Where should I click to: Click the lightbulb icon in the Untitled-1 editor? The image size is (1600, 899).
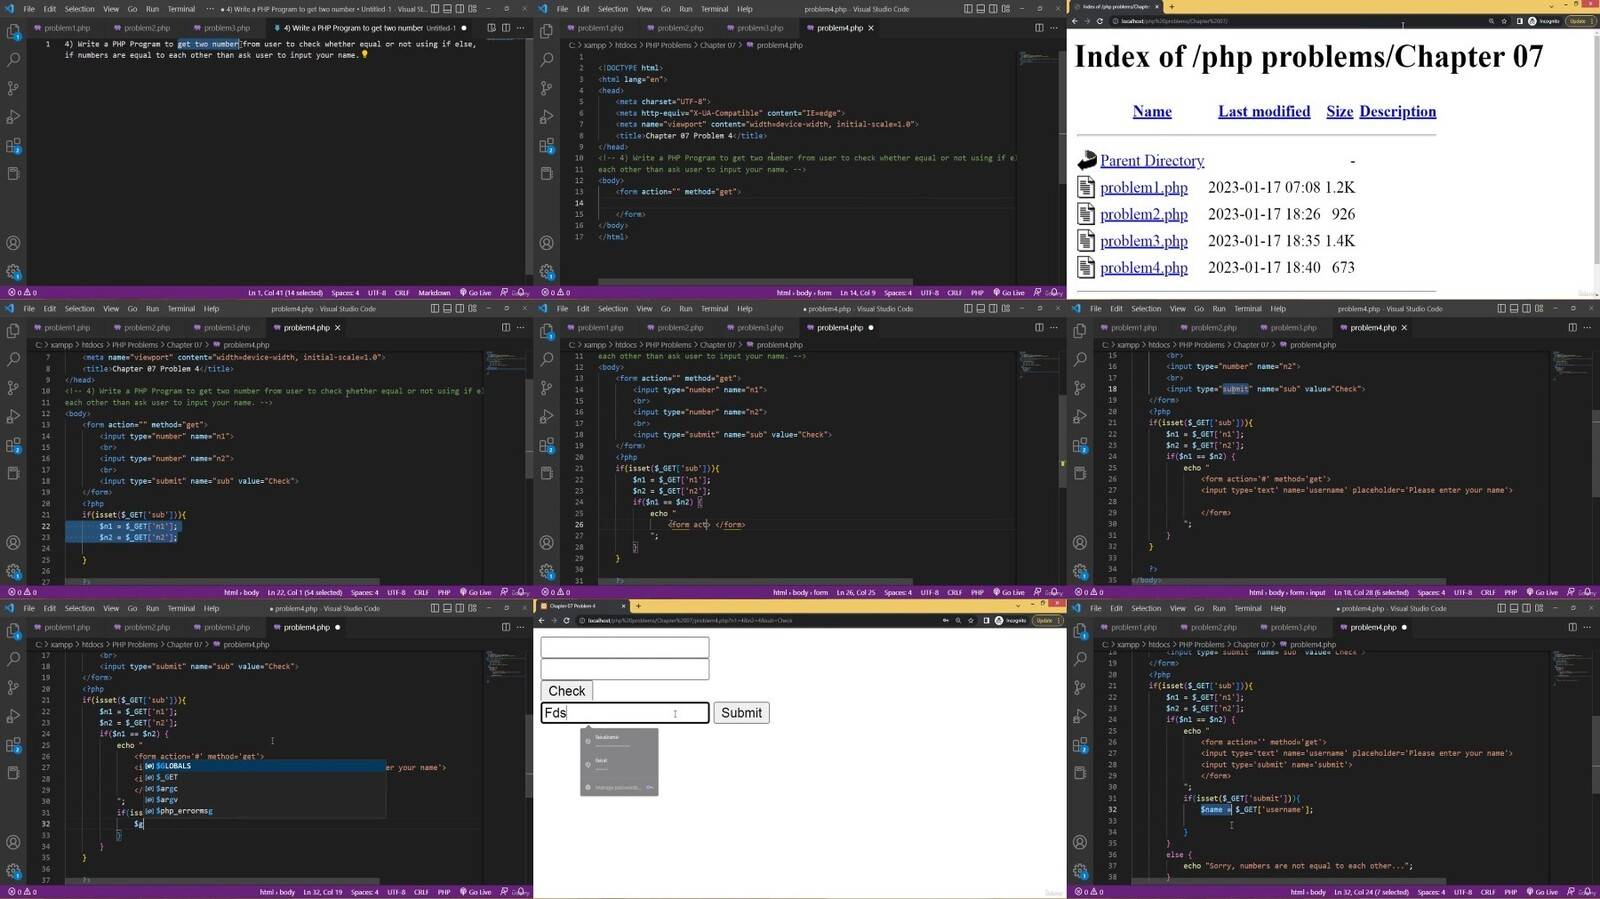pos(365,55)
